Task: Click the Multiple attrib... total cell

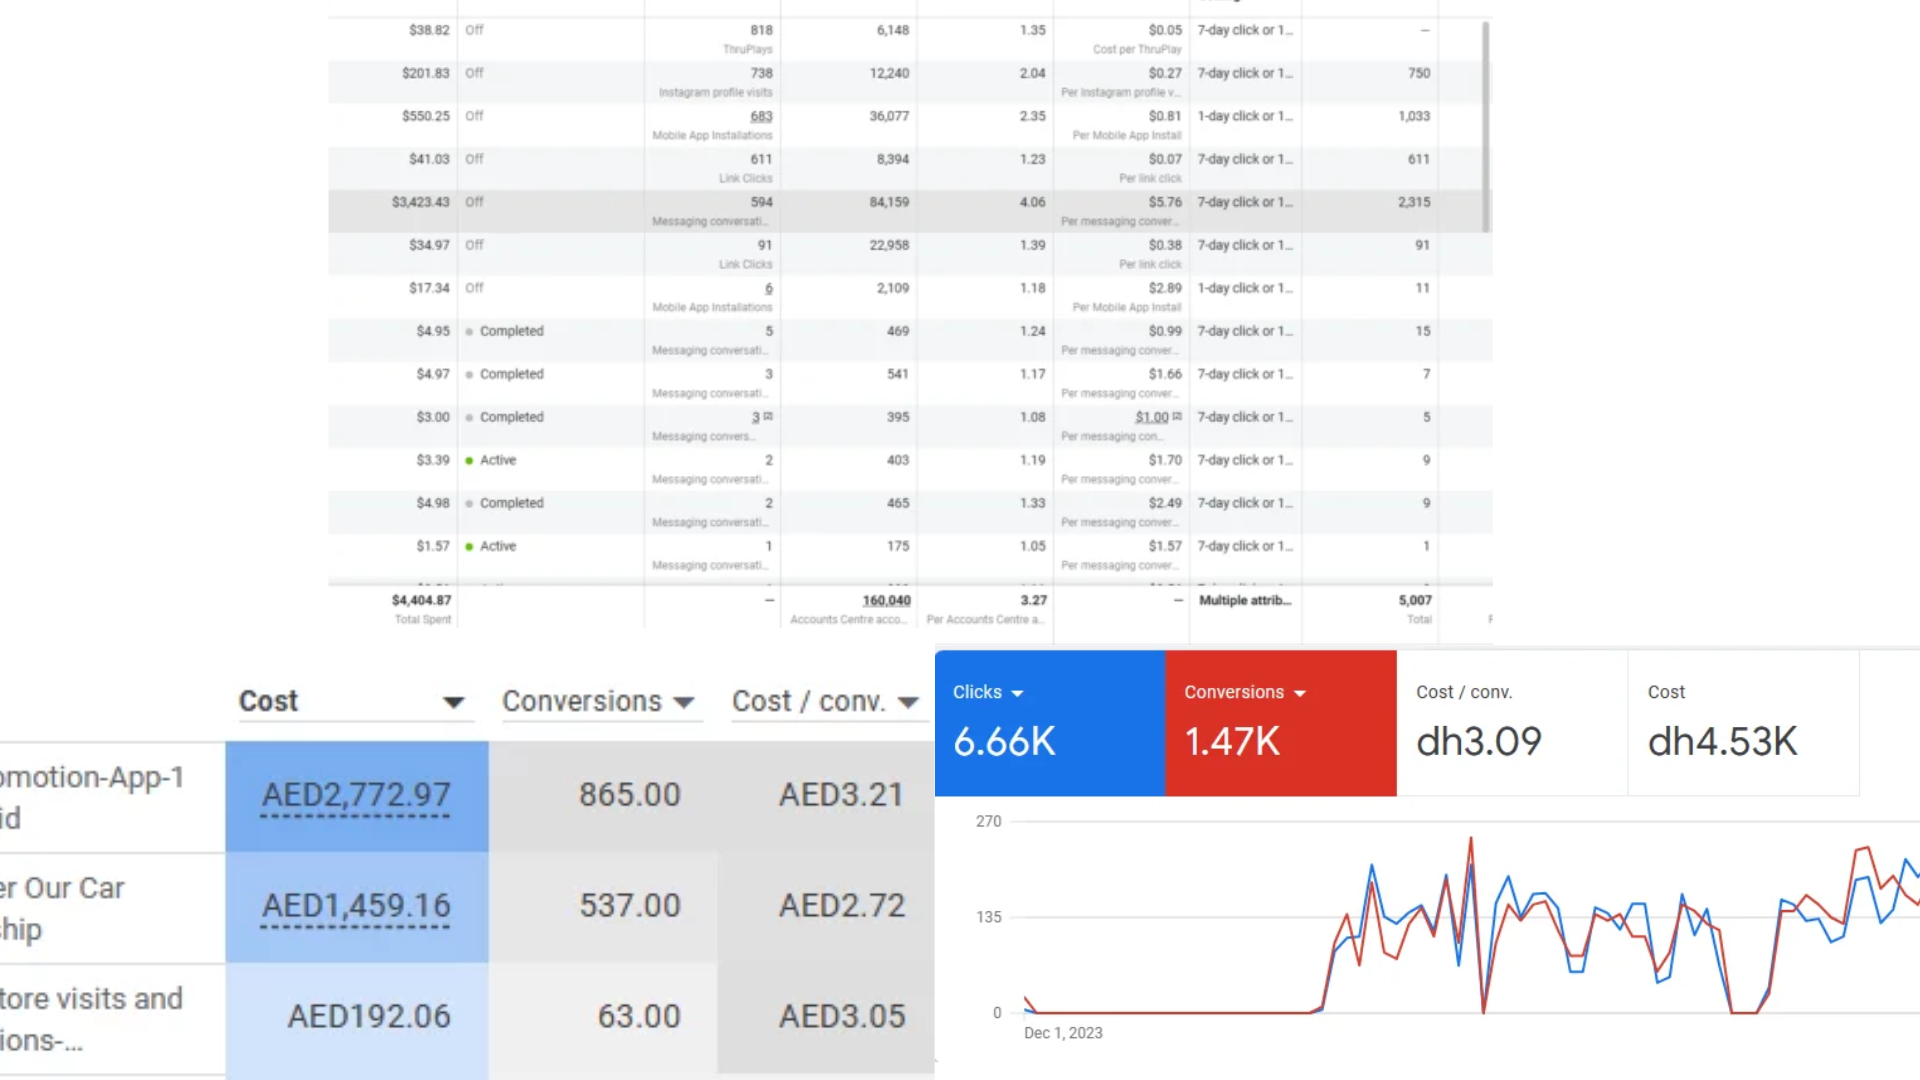Action: click(x=1245, y=600)
